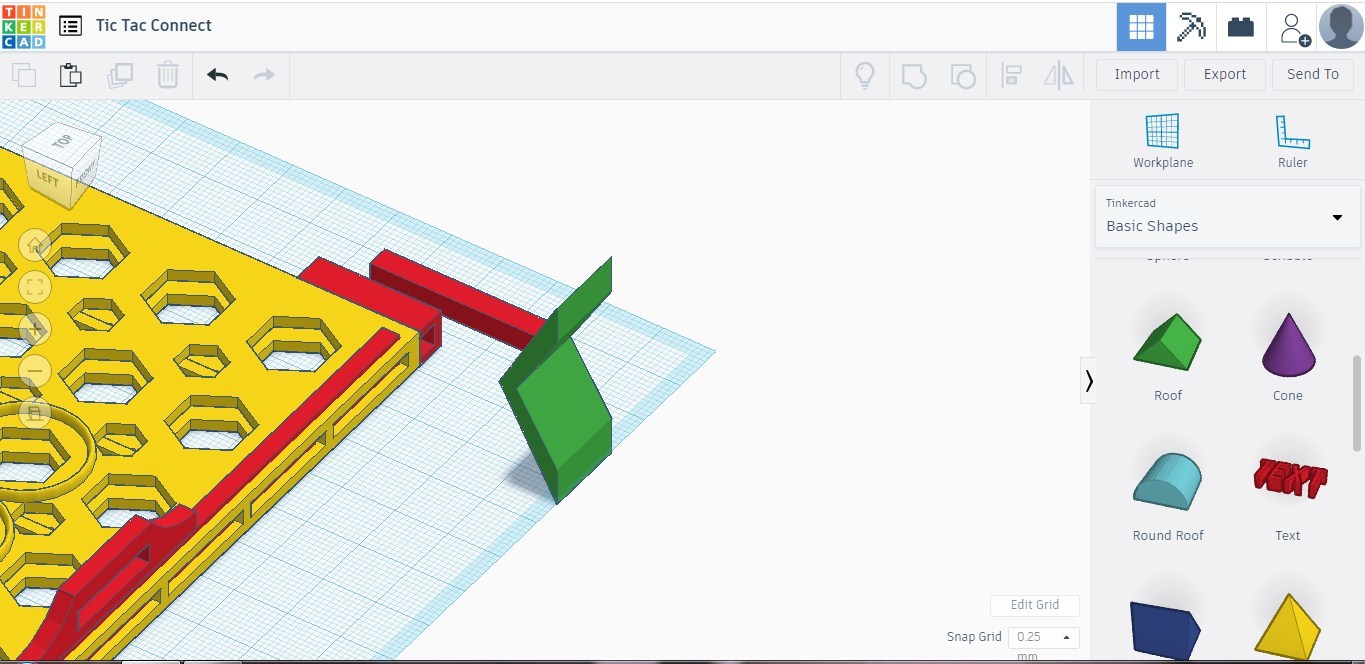Select the Ruler tool
This screenshot has width=1365, height=664.
pyautogui.click(x=1293, y=141)
